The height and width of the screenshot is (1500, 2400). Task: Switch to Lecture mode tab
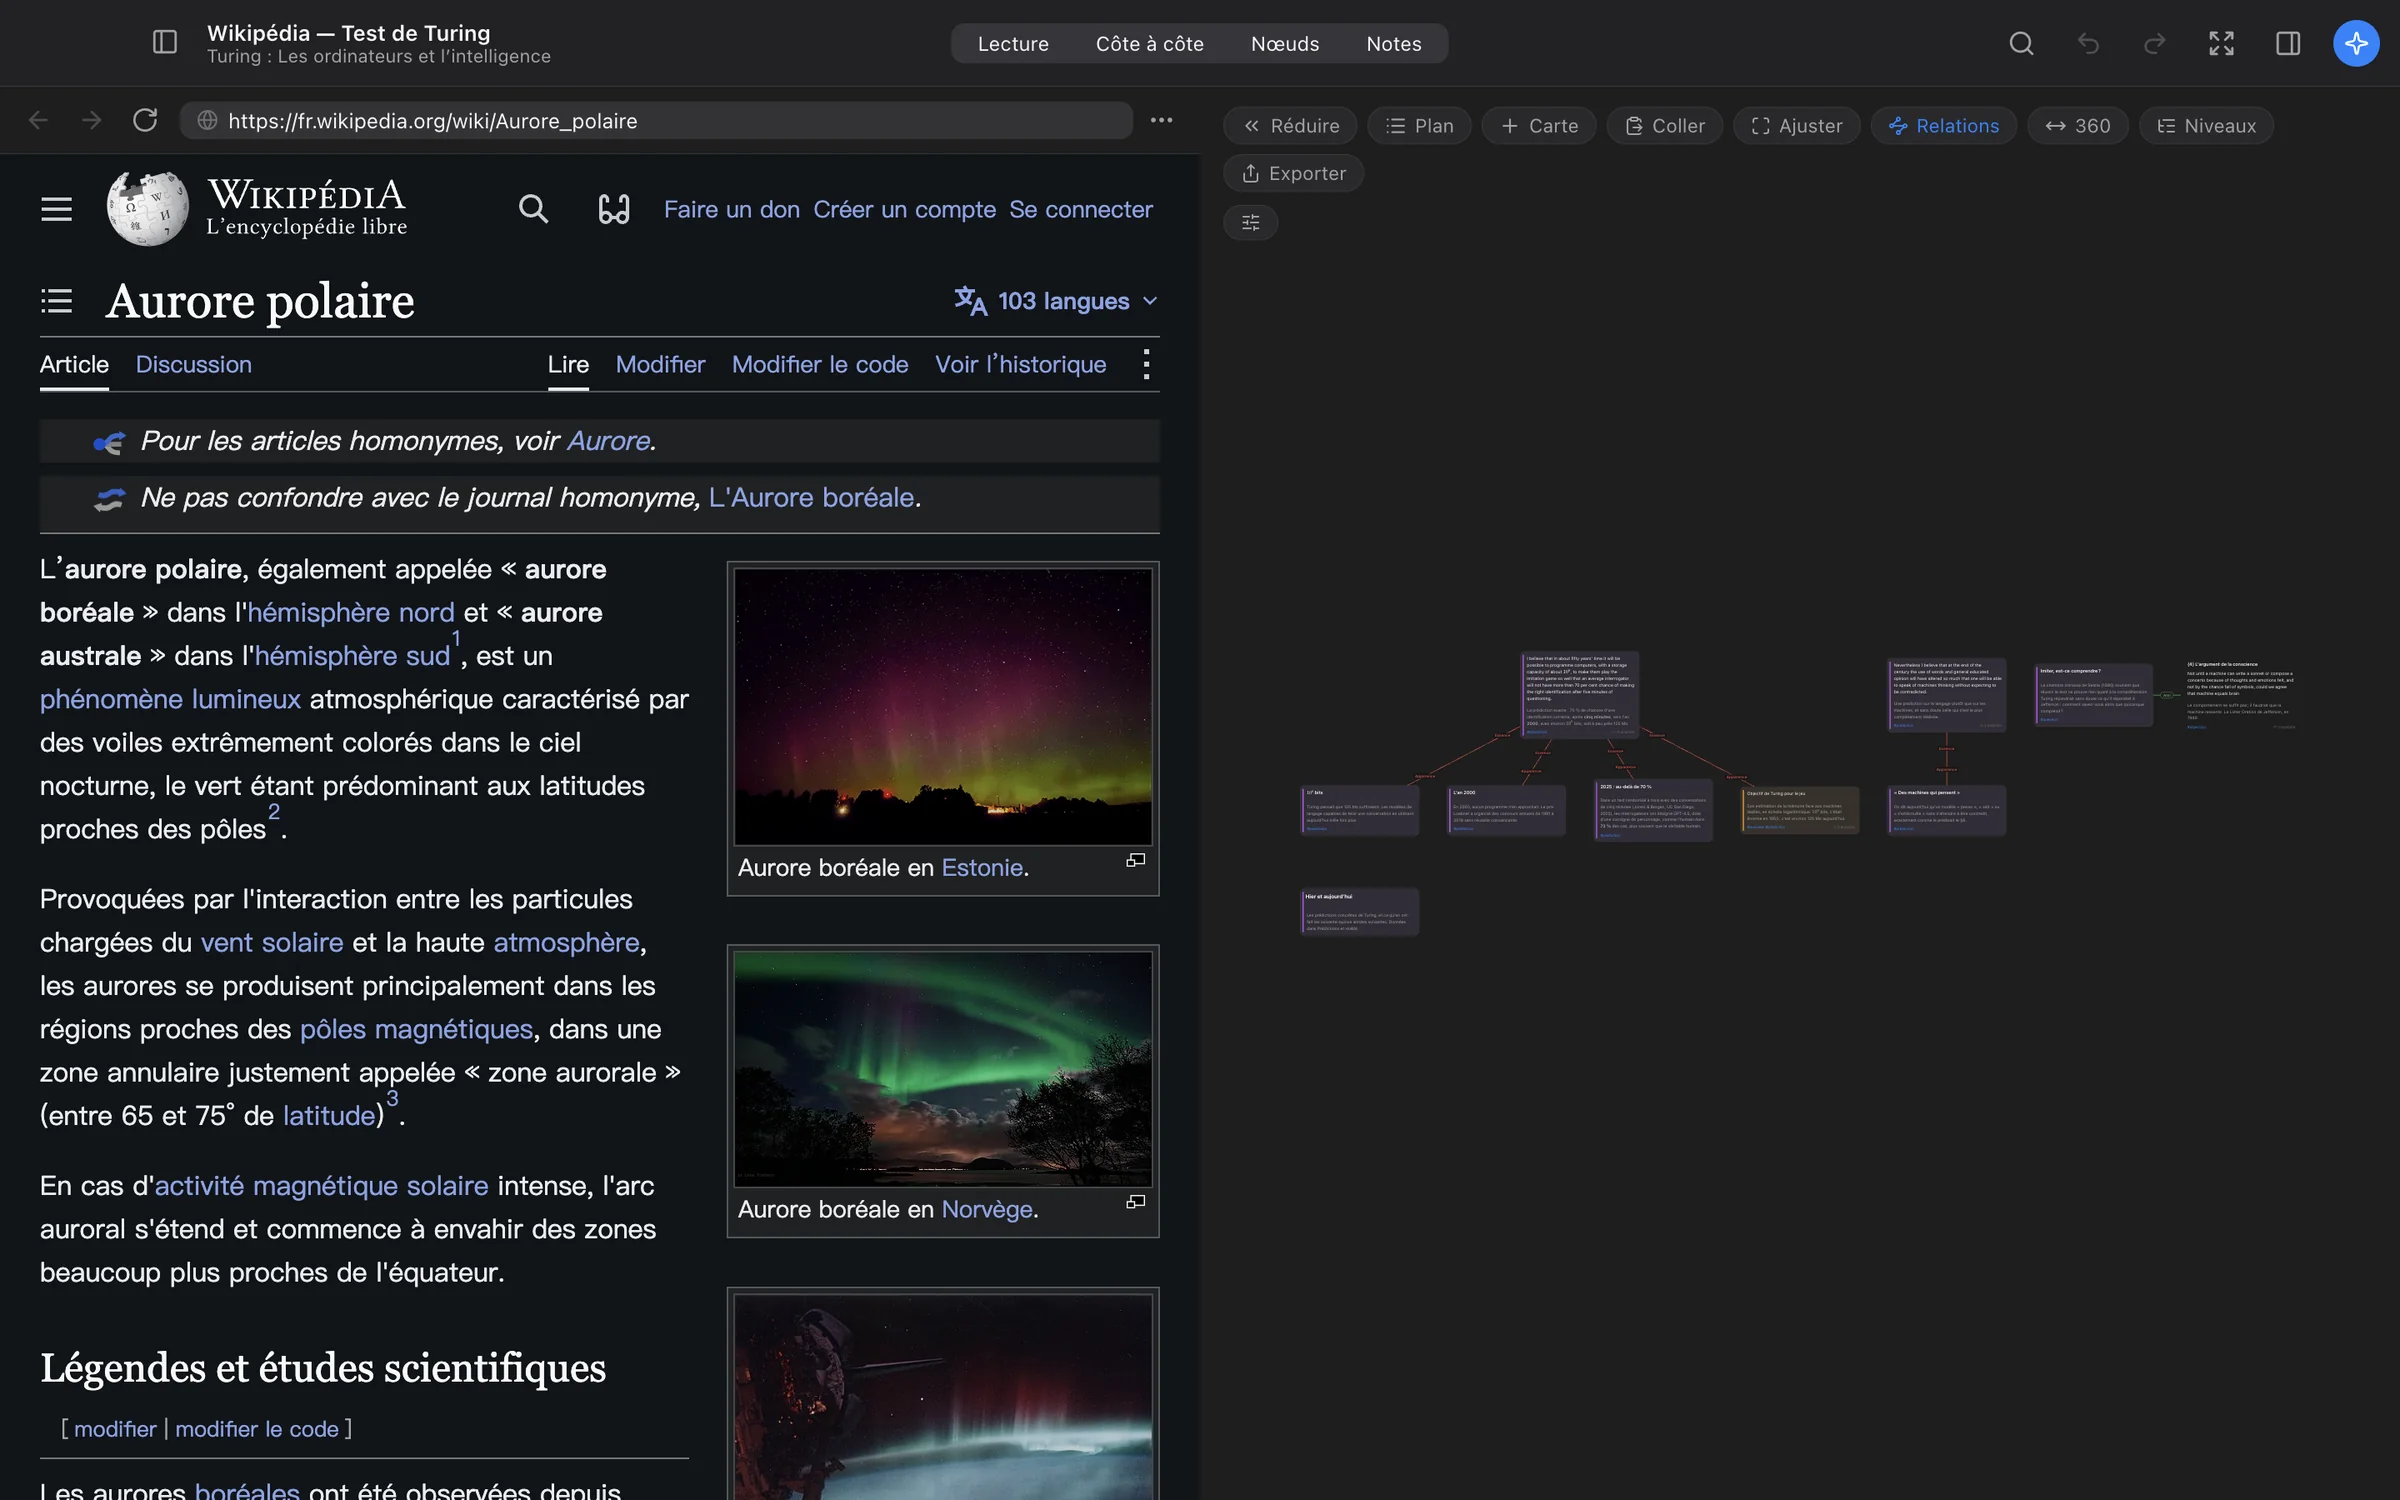coord(1013,43)
